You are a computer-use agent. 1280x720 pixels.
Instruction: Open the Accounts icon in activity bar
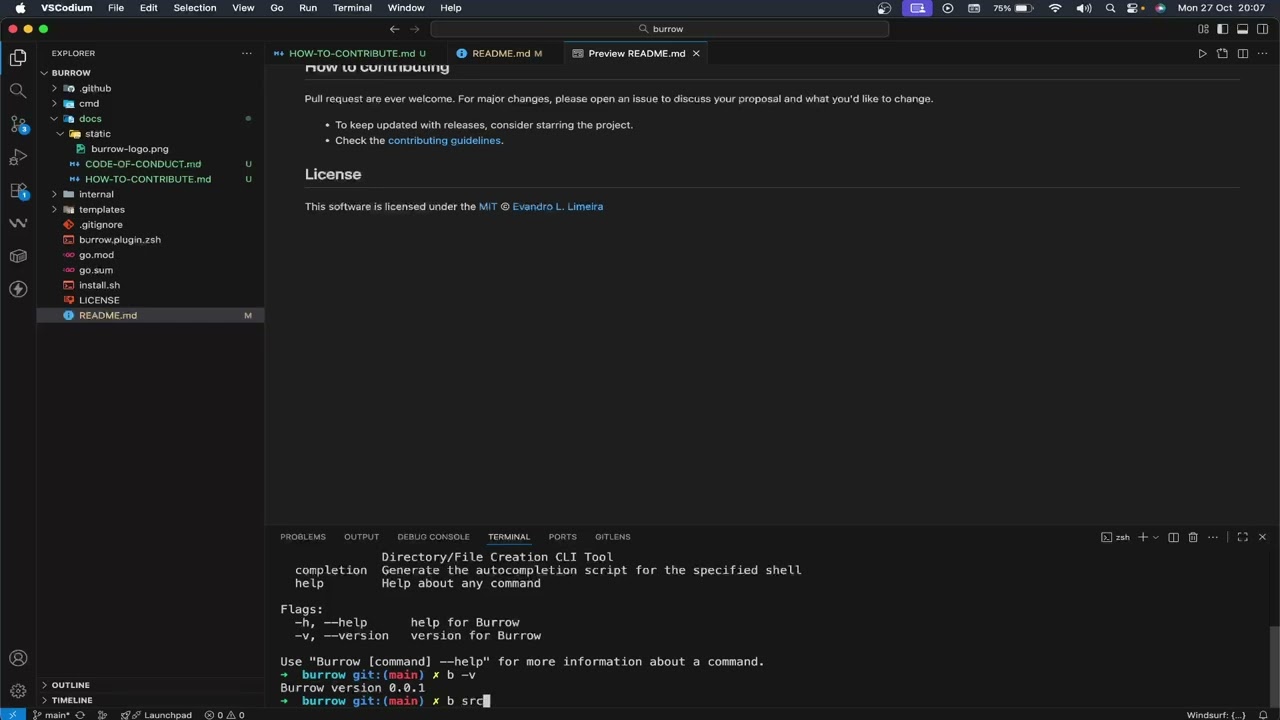coord(18,658)
